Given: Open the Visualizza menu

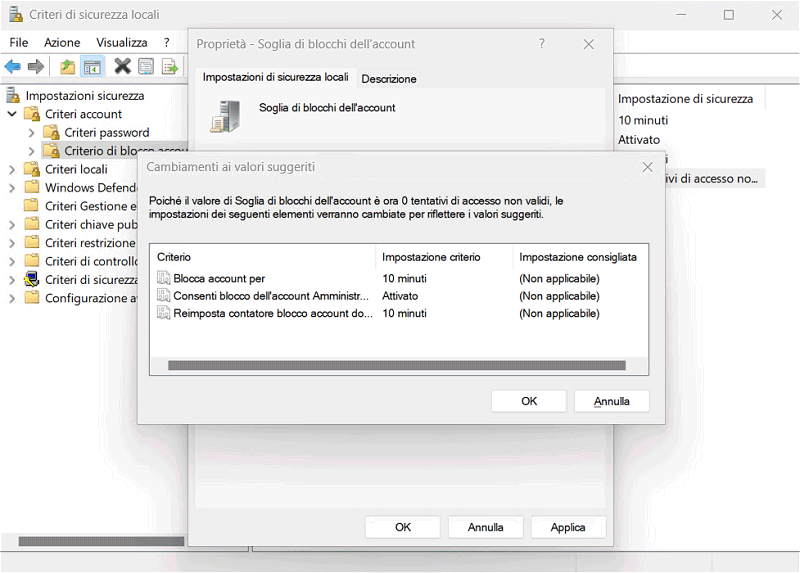Looking at the screenshot, I should [x=121, y=42].
